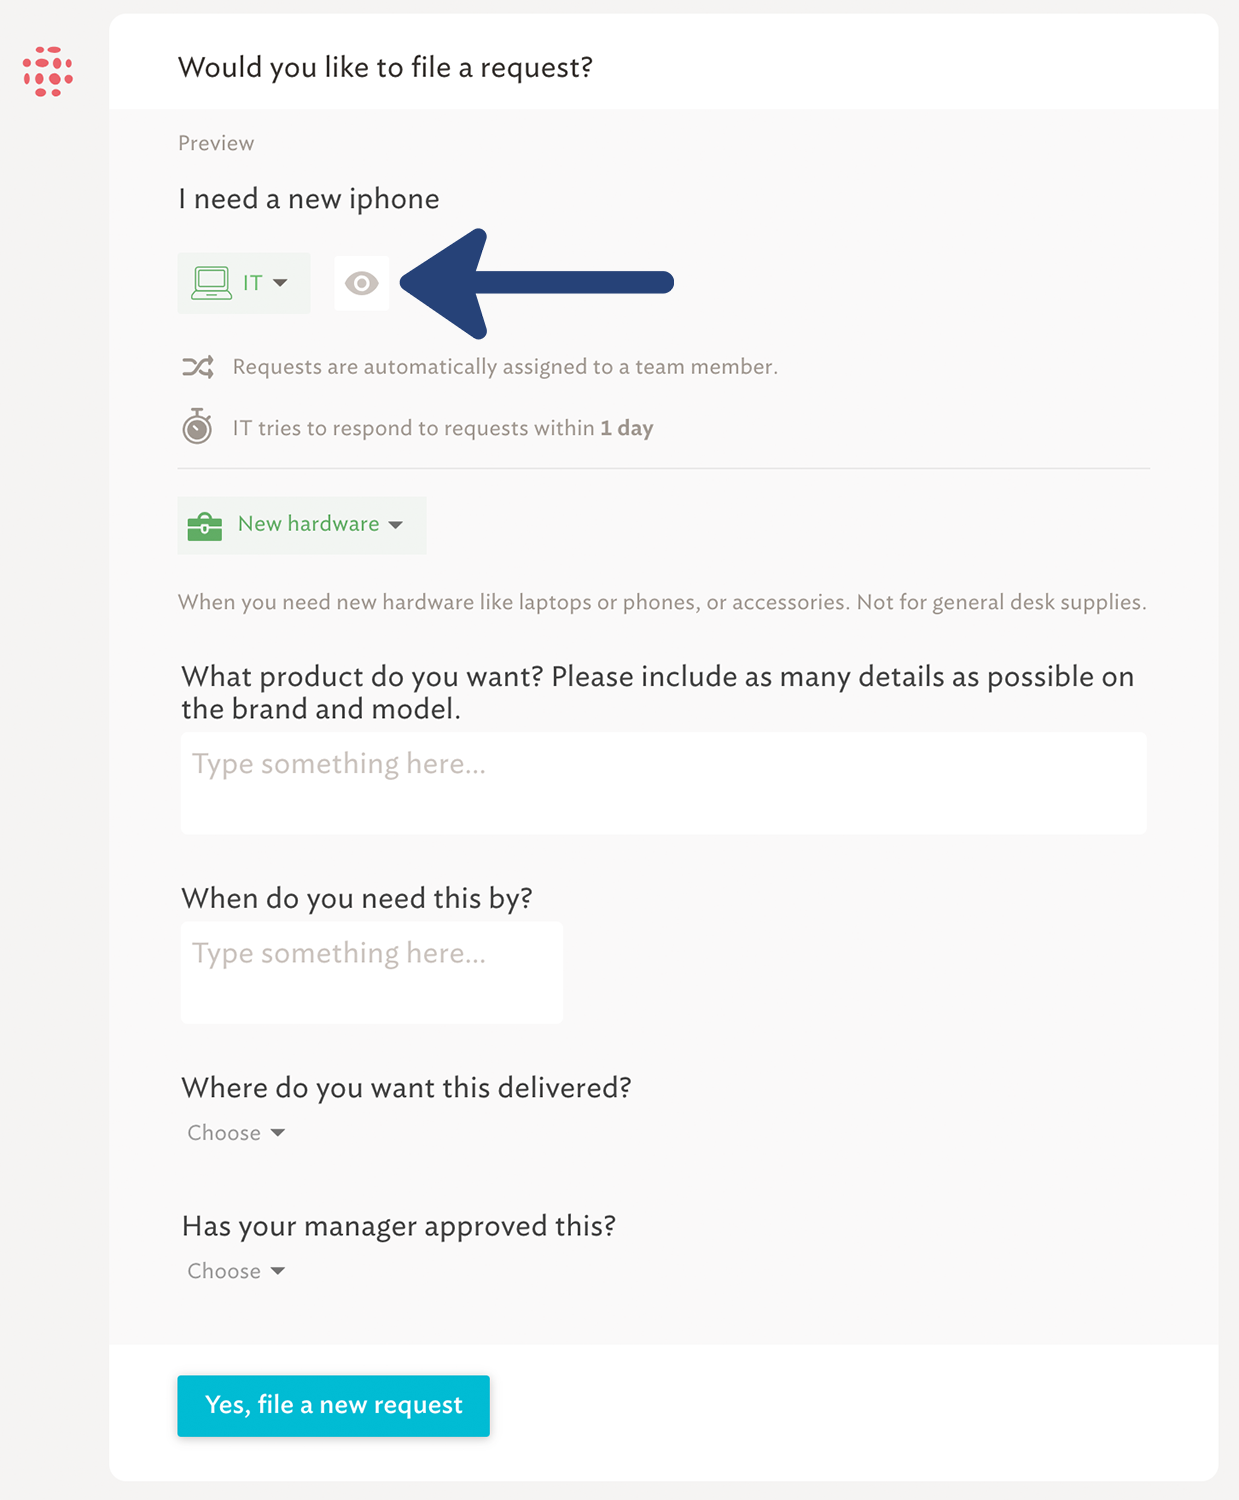Toggle the eye visibility icon
This screenshot has height=1500, width=1239.
(361, 283)
